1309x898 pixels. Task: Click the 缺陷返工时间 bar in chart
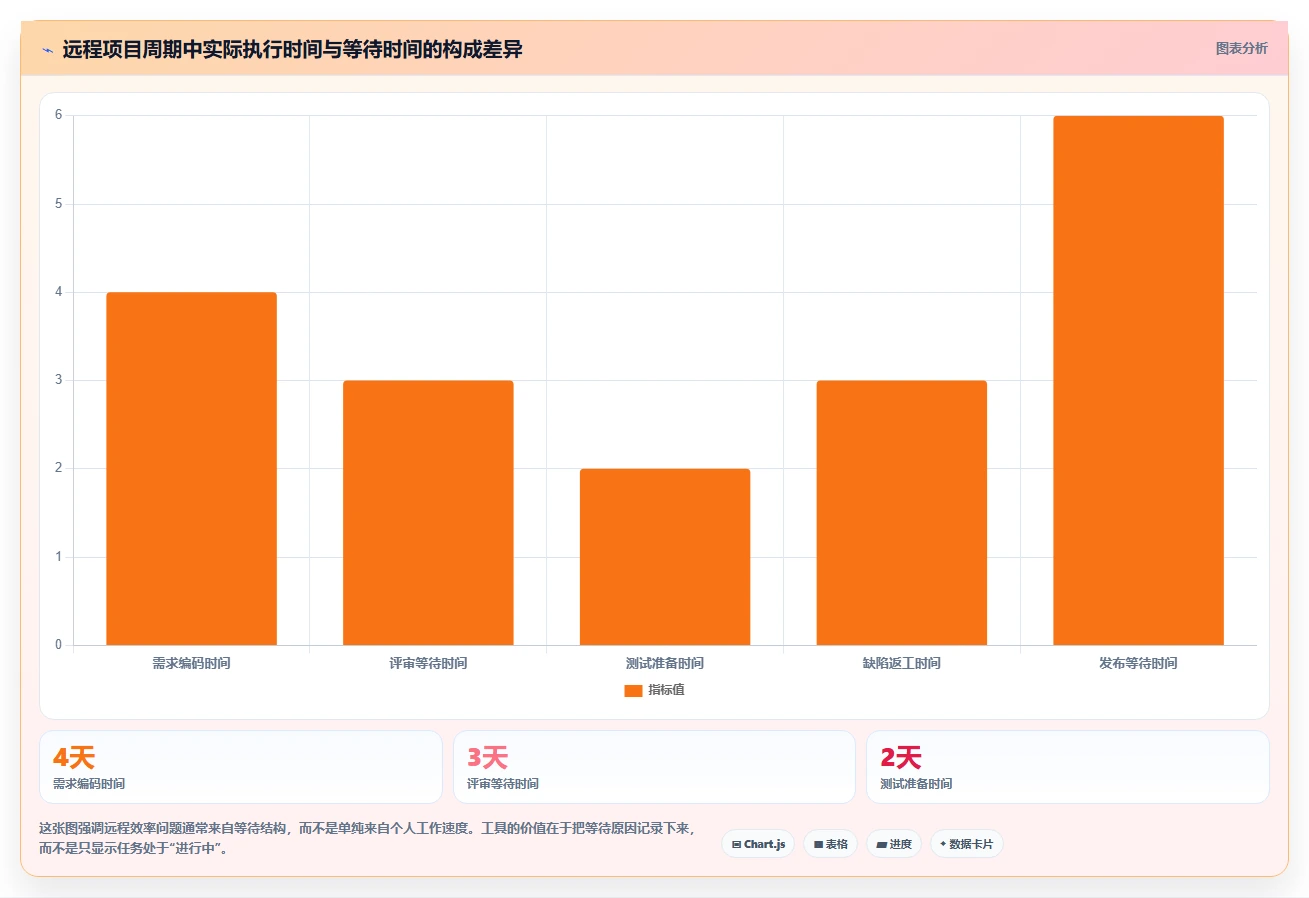click(x=902, y=512)
